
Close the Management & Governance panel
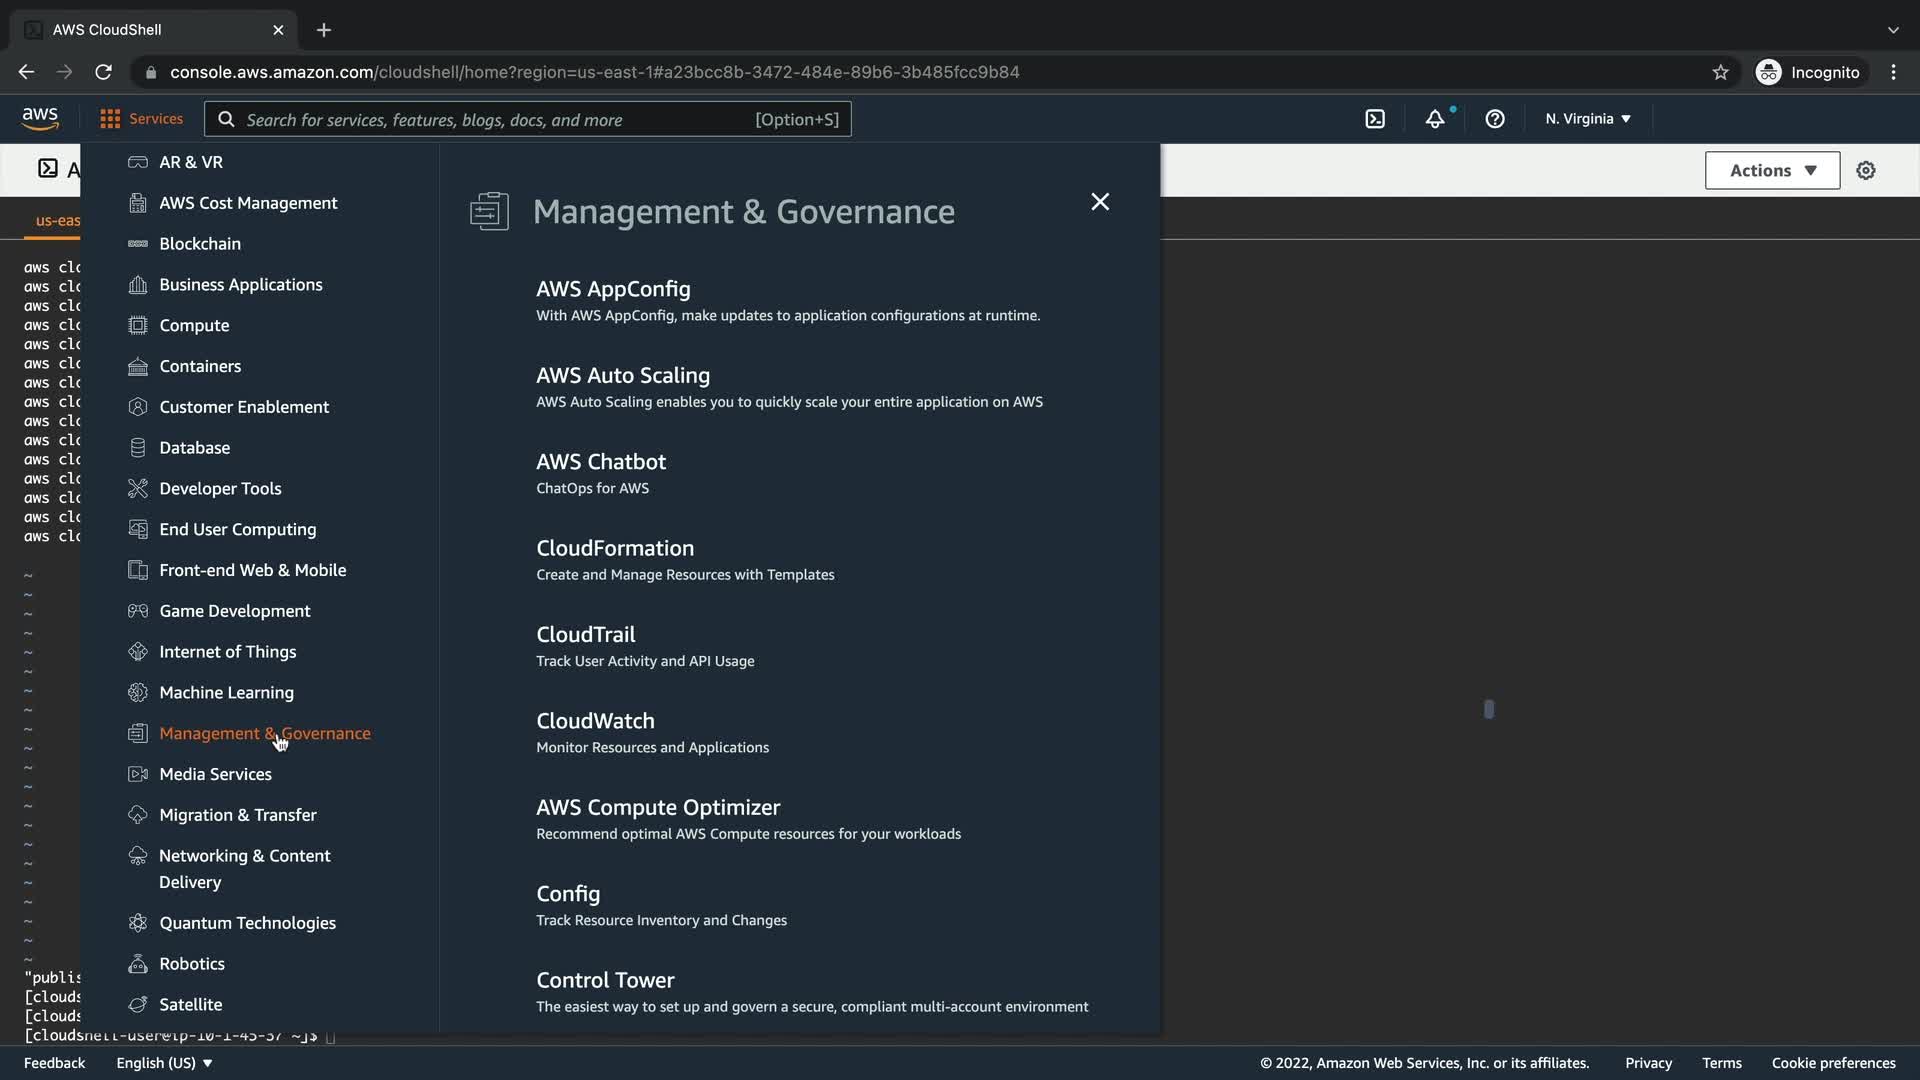point(1100,202)
